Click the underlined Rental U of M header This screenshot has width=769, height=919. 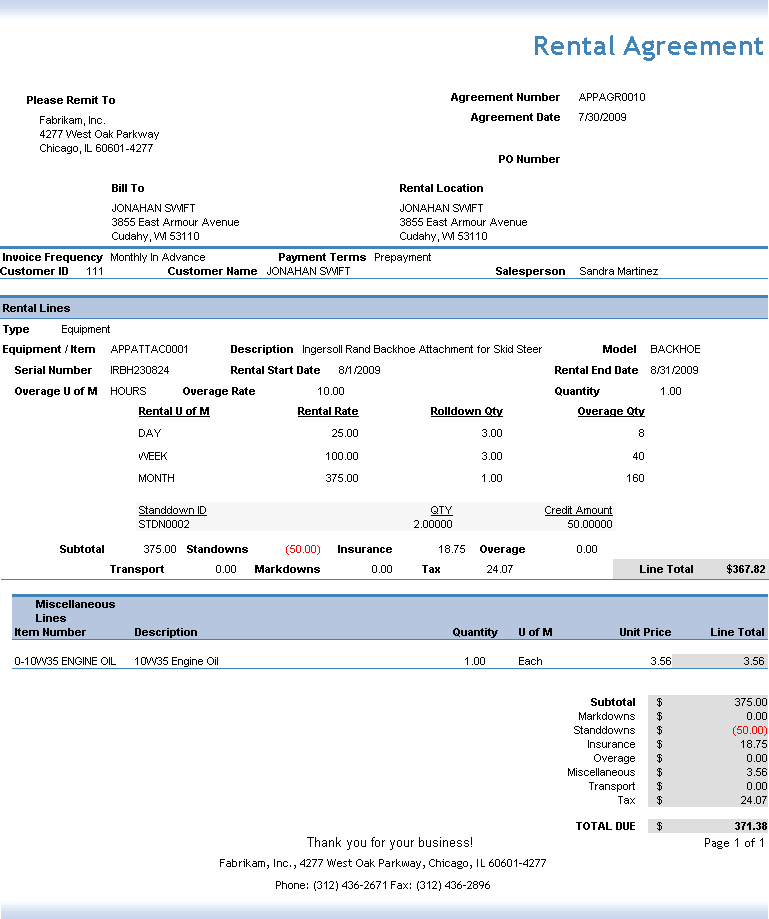174,411
